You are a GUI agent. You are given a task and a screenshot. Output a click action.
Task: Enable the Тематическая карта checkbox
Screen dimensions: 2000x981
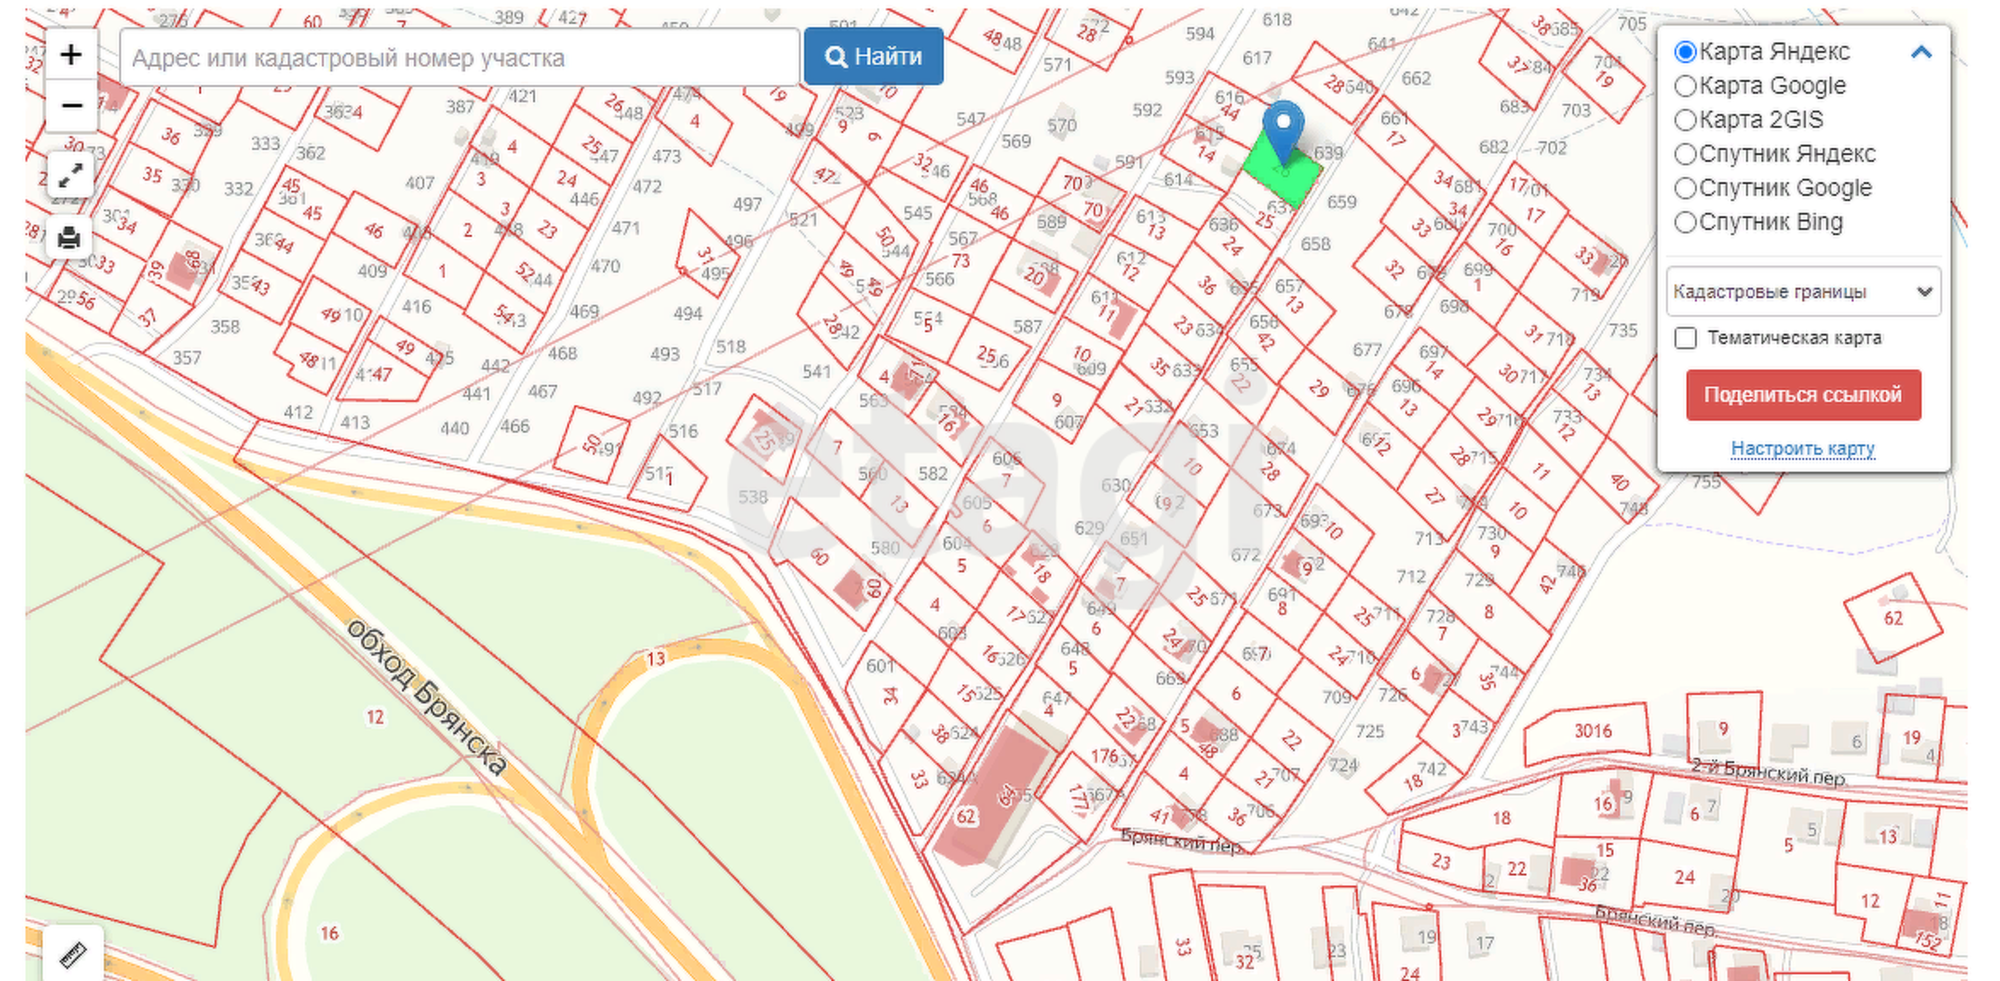[x=1686, y=338]
